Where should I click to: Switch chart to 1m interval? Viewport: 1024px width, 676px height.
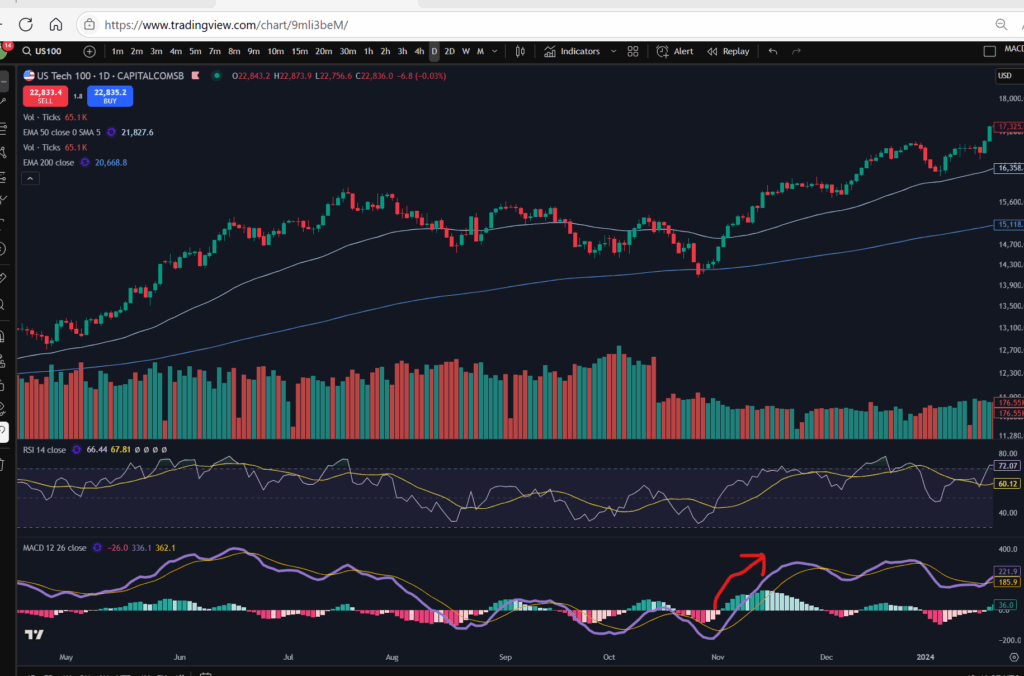coord(118,51)
